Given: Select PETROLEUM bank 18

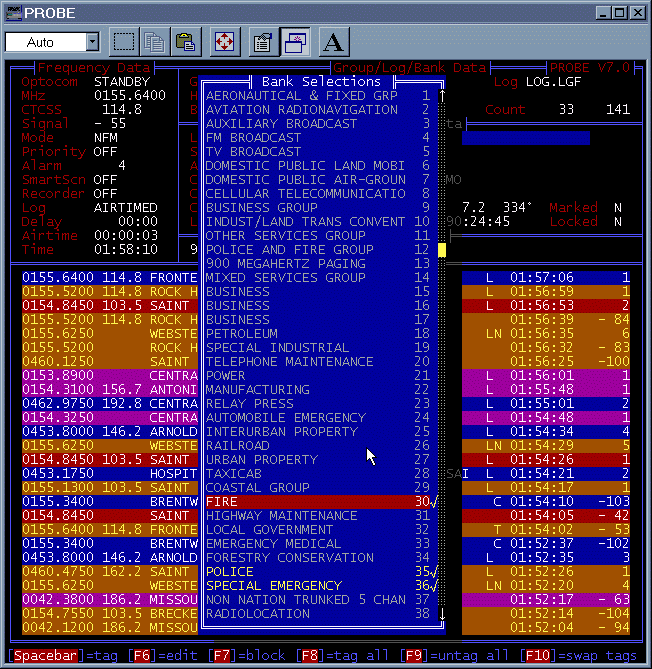Looking at the screenshot, I should [318, 334].
